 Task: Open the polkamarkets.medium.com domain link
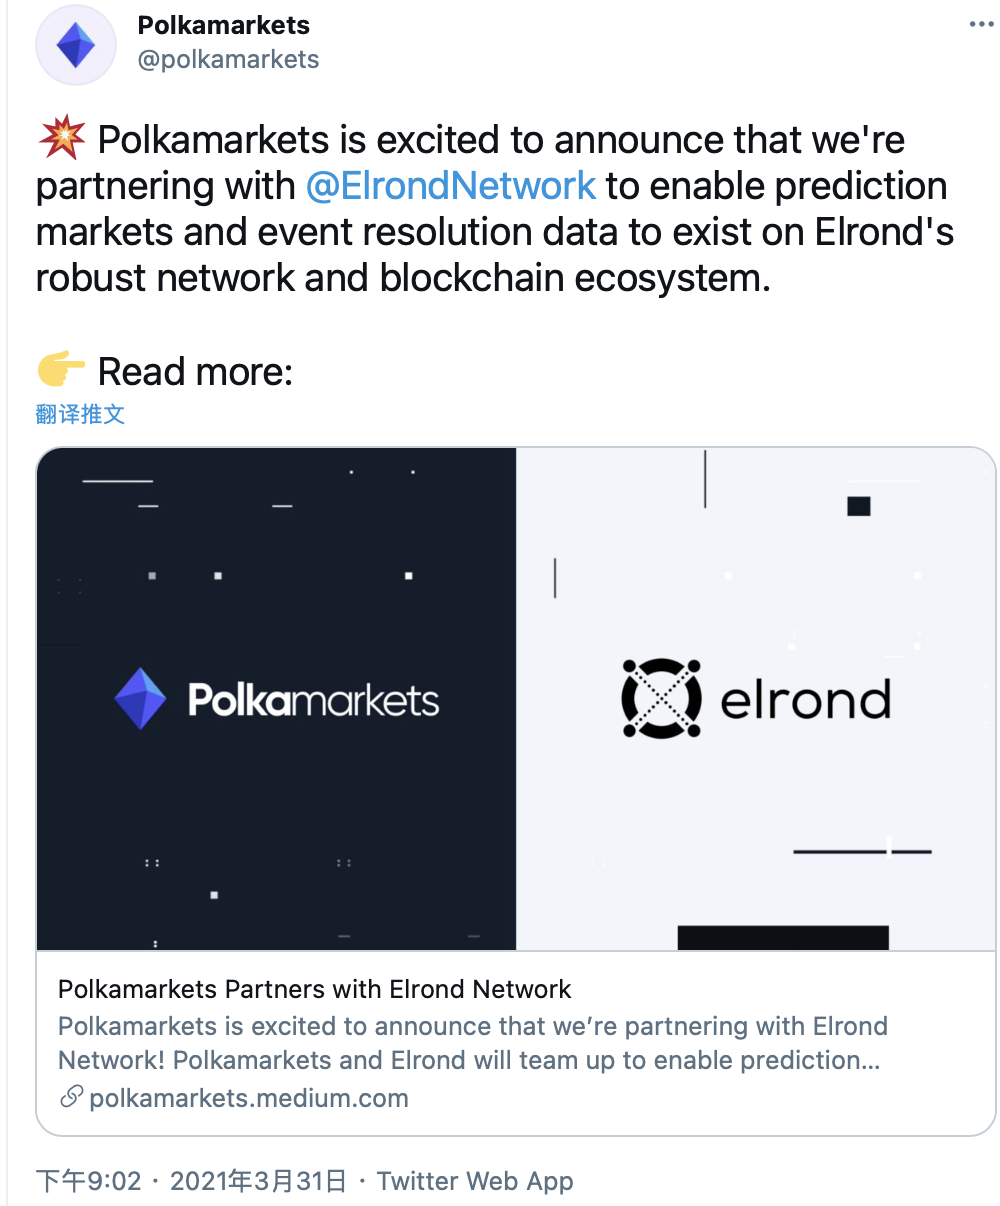[249, 1098]
